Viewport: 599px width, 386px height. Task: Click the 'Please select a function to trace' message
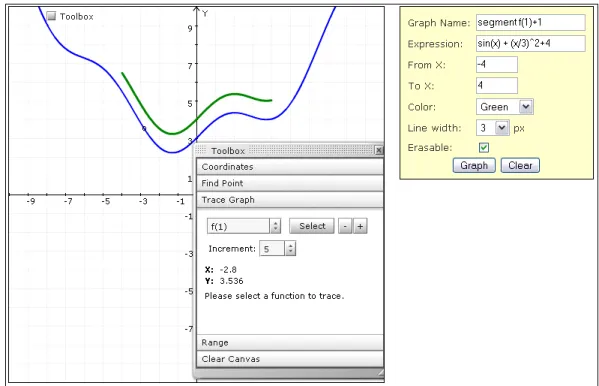274,296
